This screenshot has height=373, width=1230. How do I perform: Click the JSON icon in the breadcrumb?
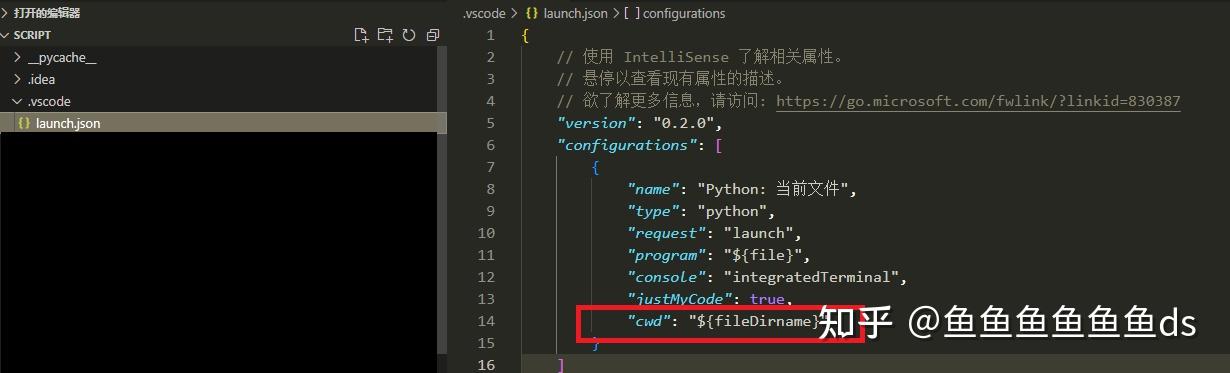pyautogui.click(x=532, y=13)
